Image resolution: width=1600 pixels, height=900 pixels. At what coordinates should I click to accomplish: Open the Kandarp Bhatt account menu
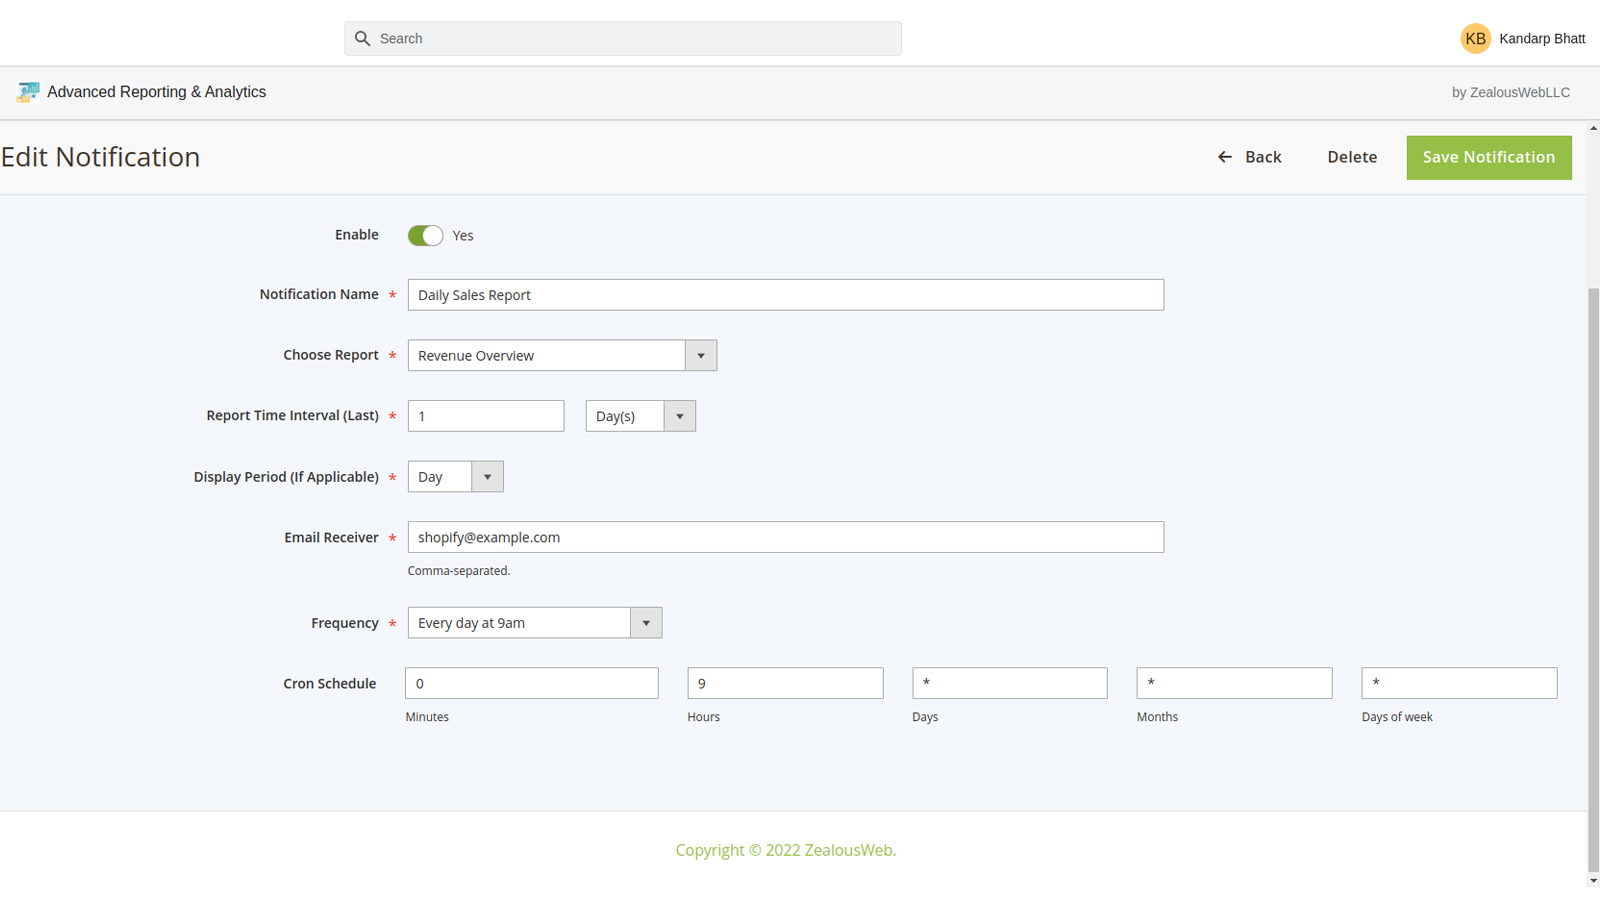[x=1541, y=39]
